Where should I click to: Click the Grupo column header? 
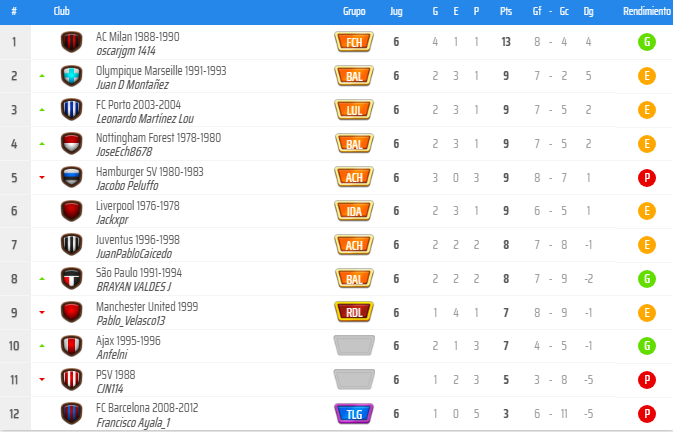[354, 10]
